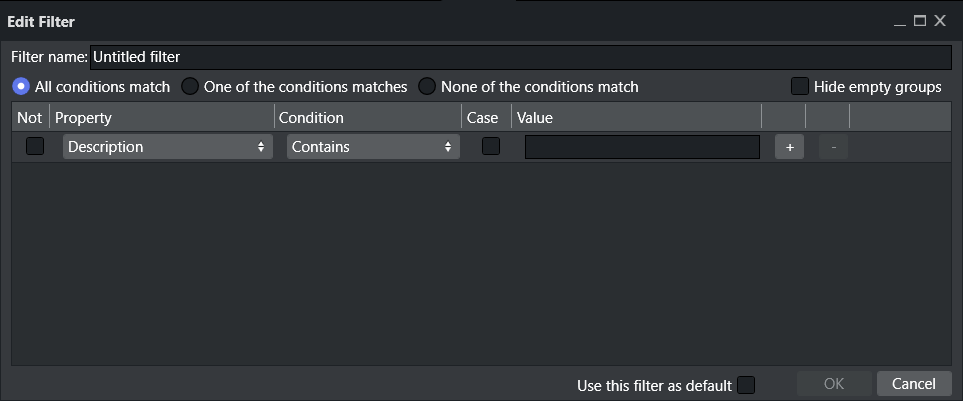Click the Value column header
This screenshot has height=401, width=963.
click(636, 118)
